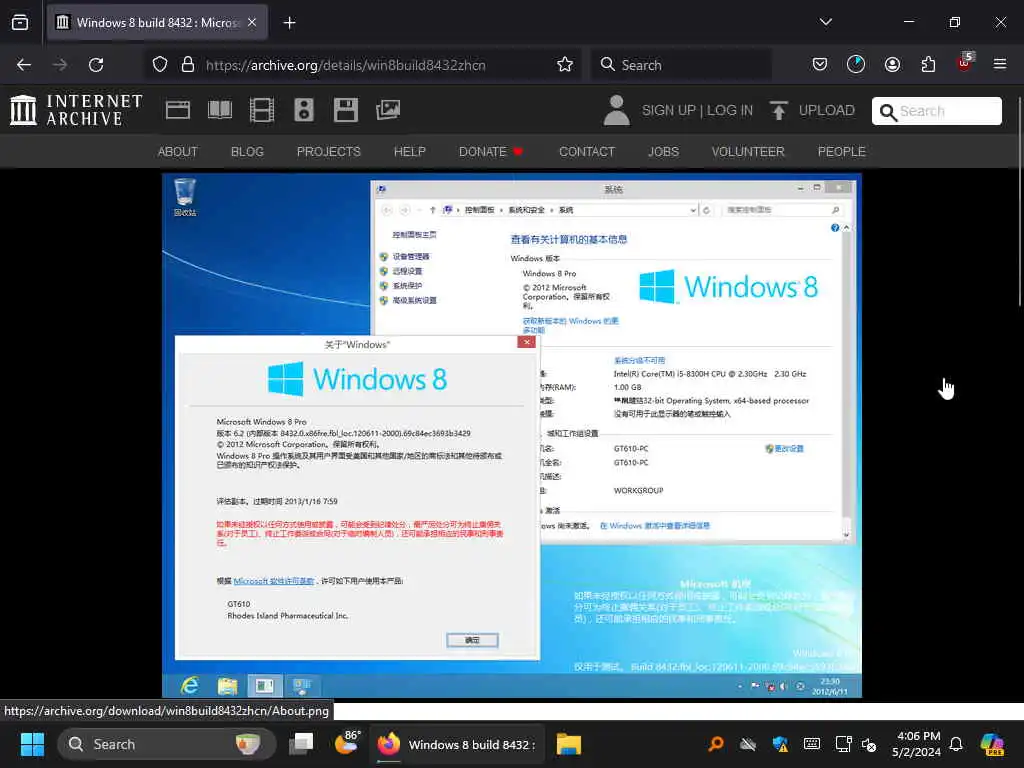
Task: Go back one page in Firefox
Action: (x=24, y=65)
